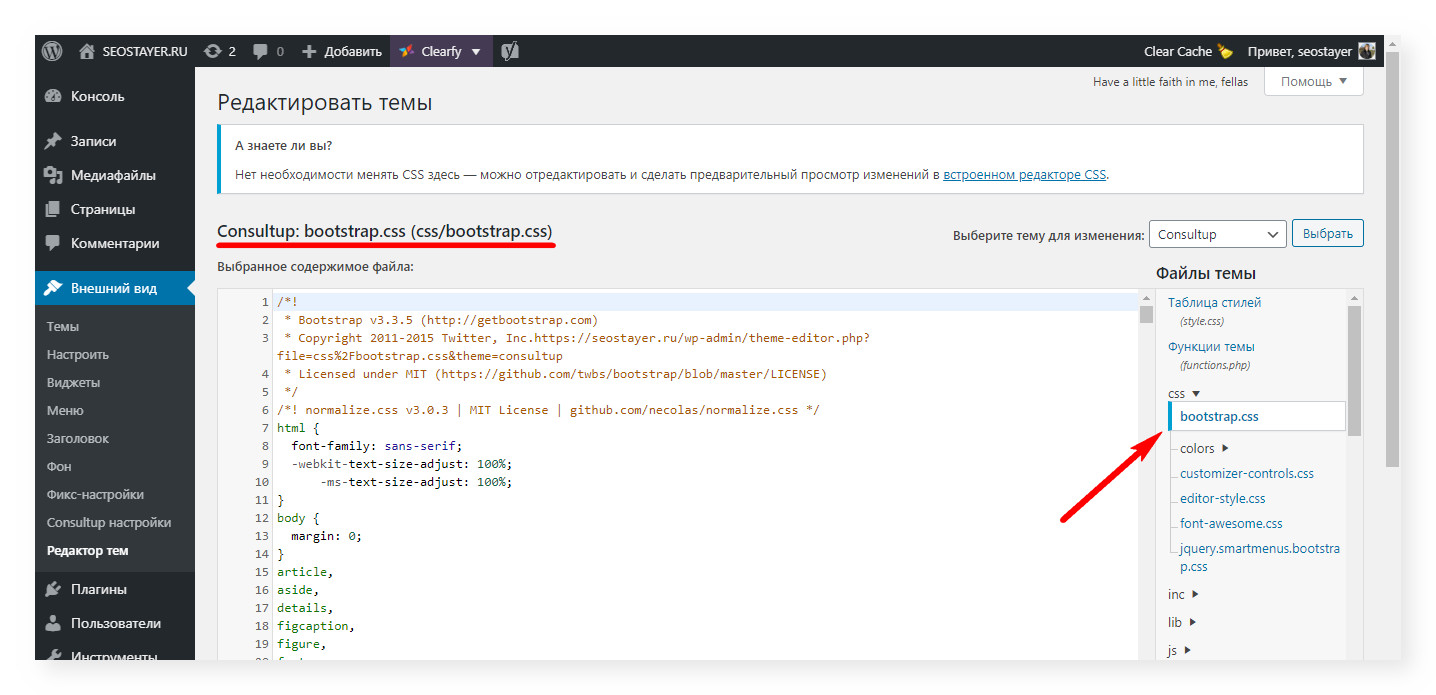Open font-awesome.css file
The image size is (1436, 695).
pyautogui.click(x=1231, y=523)
